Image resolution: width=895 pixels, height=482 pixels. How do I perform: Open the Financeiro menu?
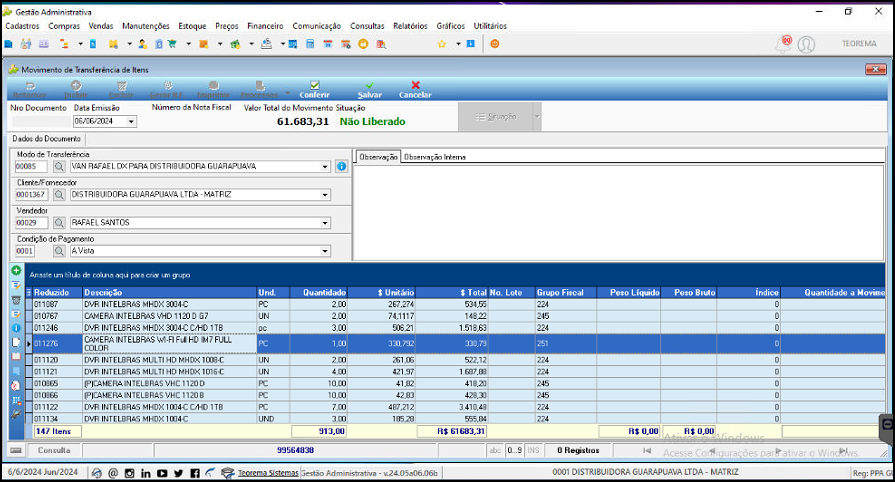[x=265, y=26]
